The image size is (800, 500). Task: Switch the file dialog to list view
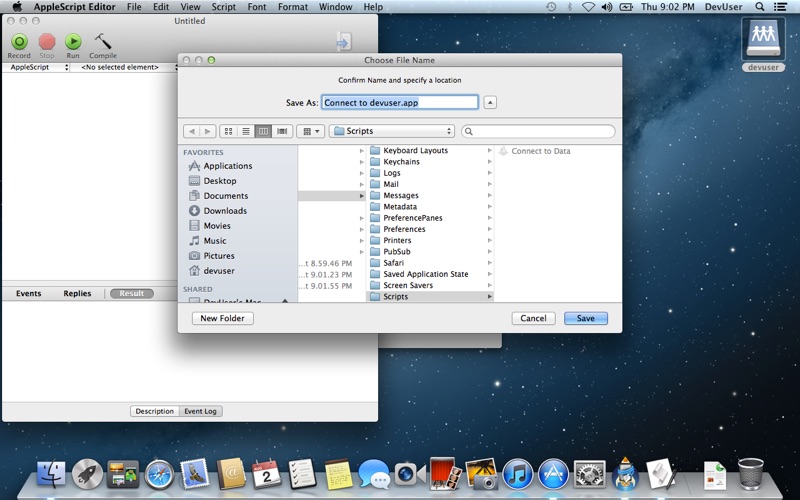[246, 131]
